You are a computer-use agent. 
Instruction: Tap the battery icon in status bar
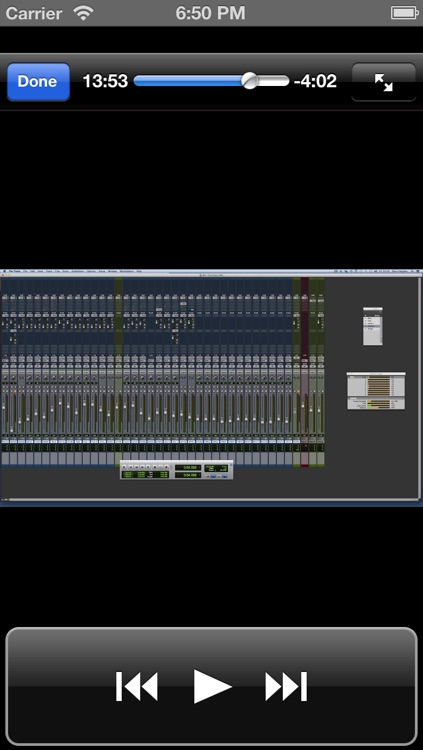405,13
